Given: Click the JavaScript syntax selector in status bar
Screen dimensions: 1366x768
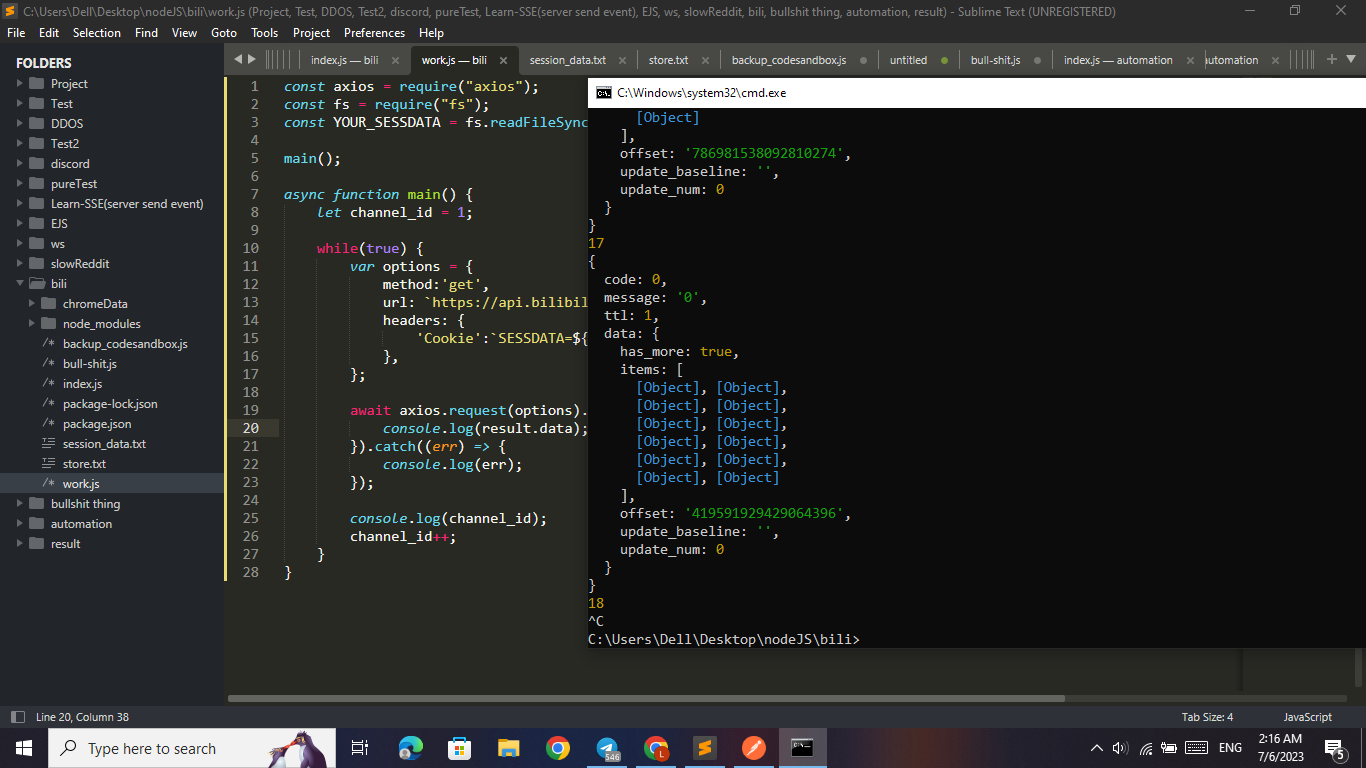Looking at the screenshot, I should click(x=1307, y=716).
